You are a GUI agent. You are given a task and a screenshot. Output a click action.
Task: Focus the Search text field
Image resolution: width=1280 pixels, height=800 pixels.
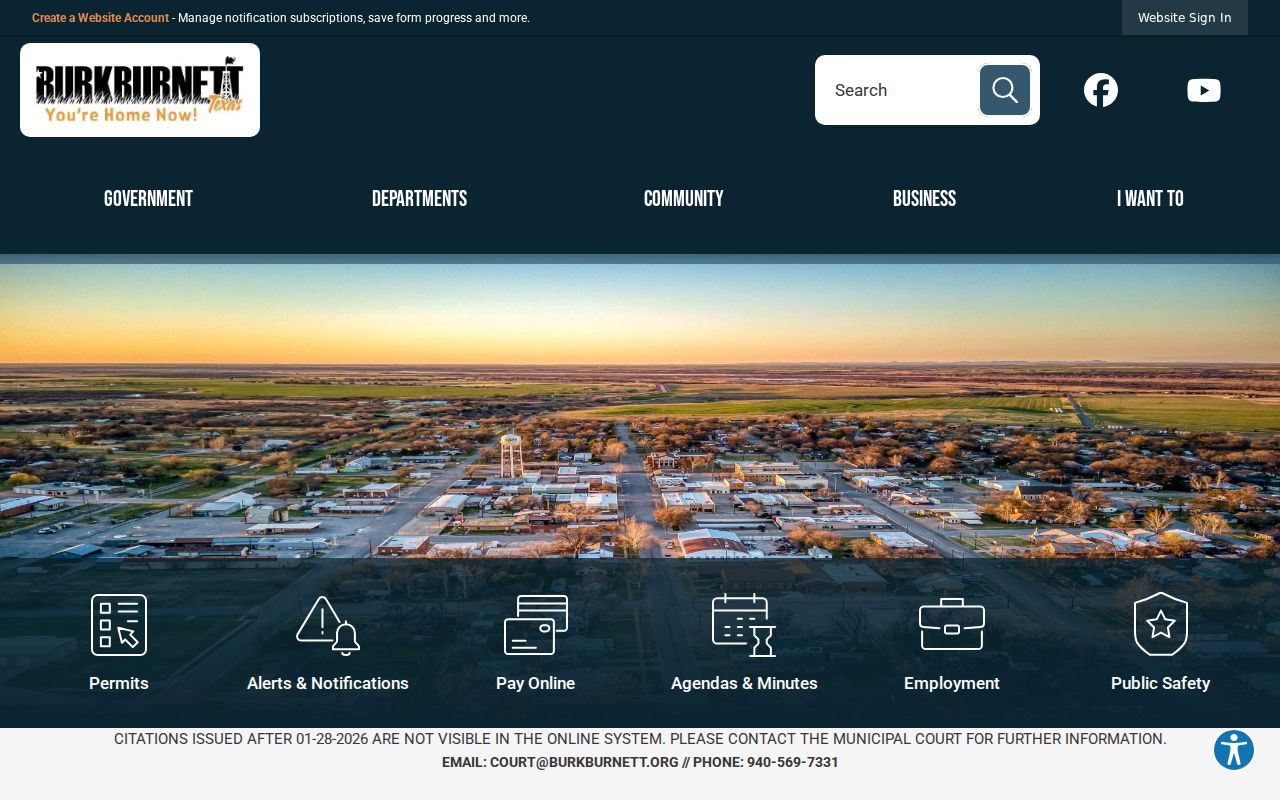(x=898, y=90)
